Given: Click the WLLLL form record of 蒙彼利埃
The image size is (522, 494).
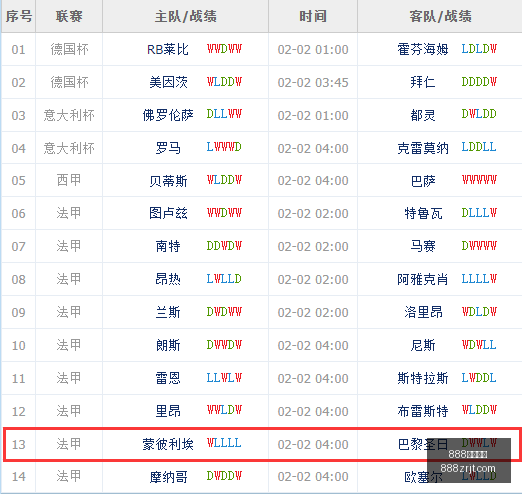Looking at the screenshot, I should (224, 443).
